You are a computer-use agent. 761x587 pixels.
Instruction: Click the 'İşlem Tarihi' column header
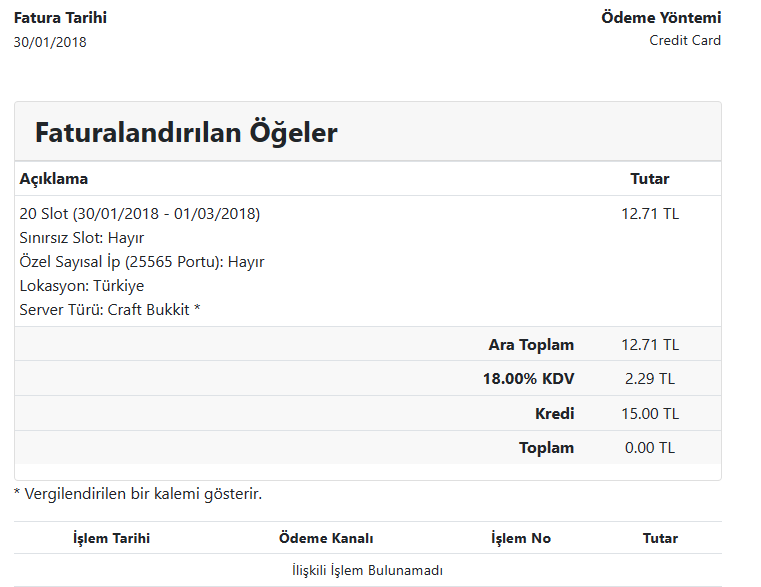pos(111,538)
